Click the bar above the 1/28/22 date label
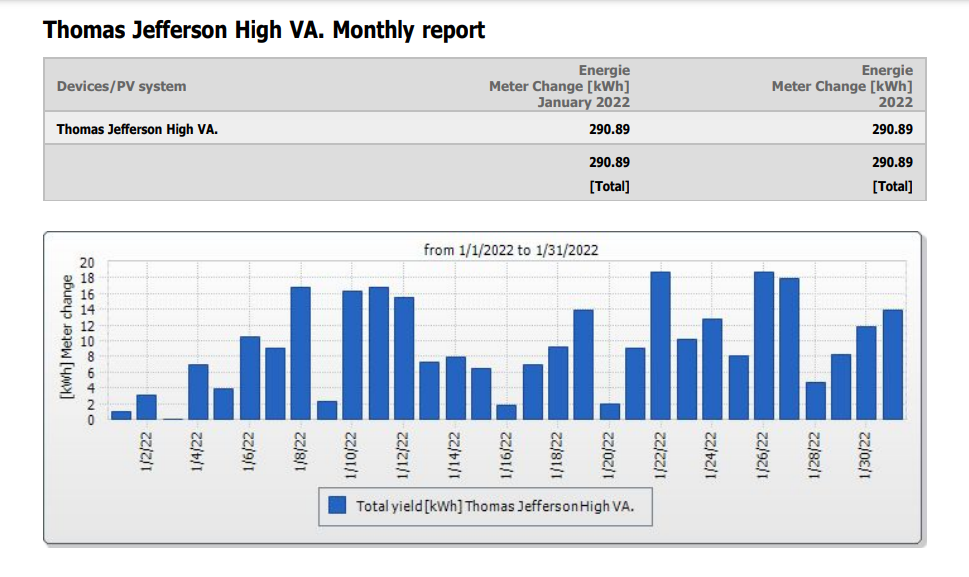The image size is (969, 577). 816,401
